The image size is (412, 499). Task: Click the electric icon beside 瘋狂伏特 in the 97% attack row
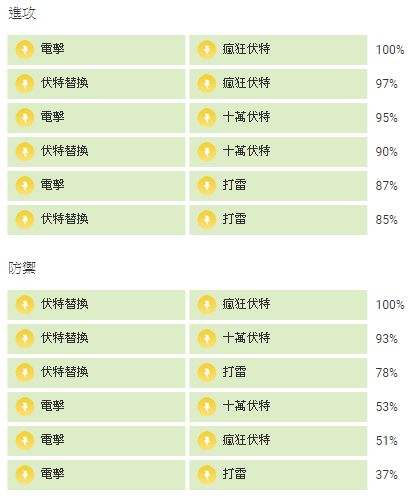[207, 84]
